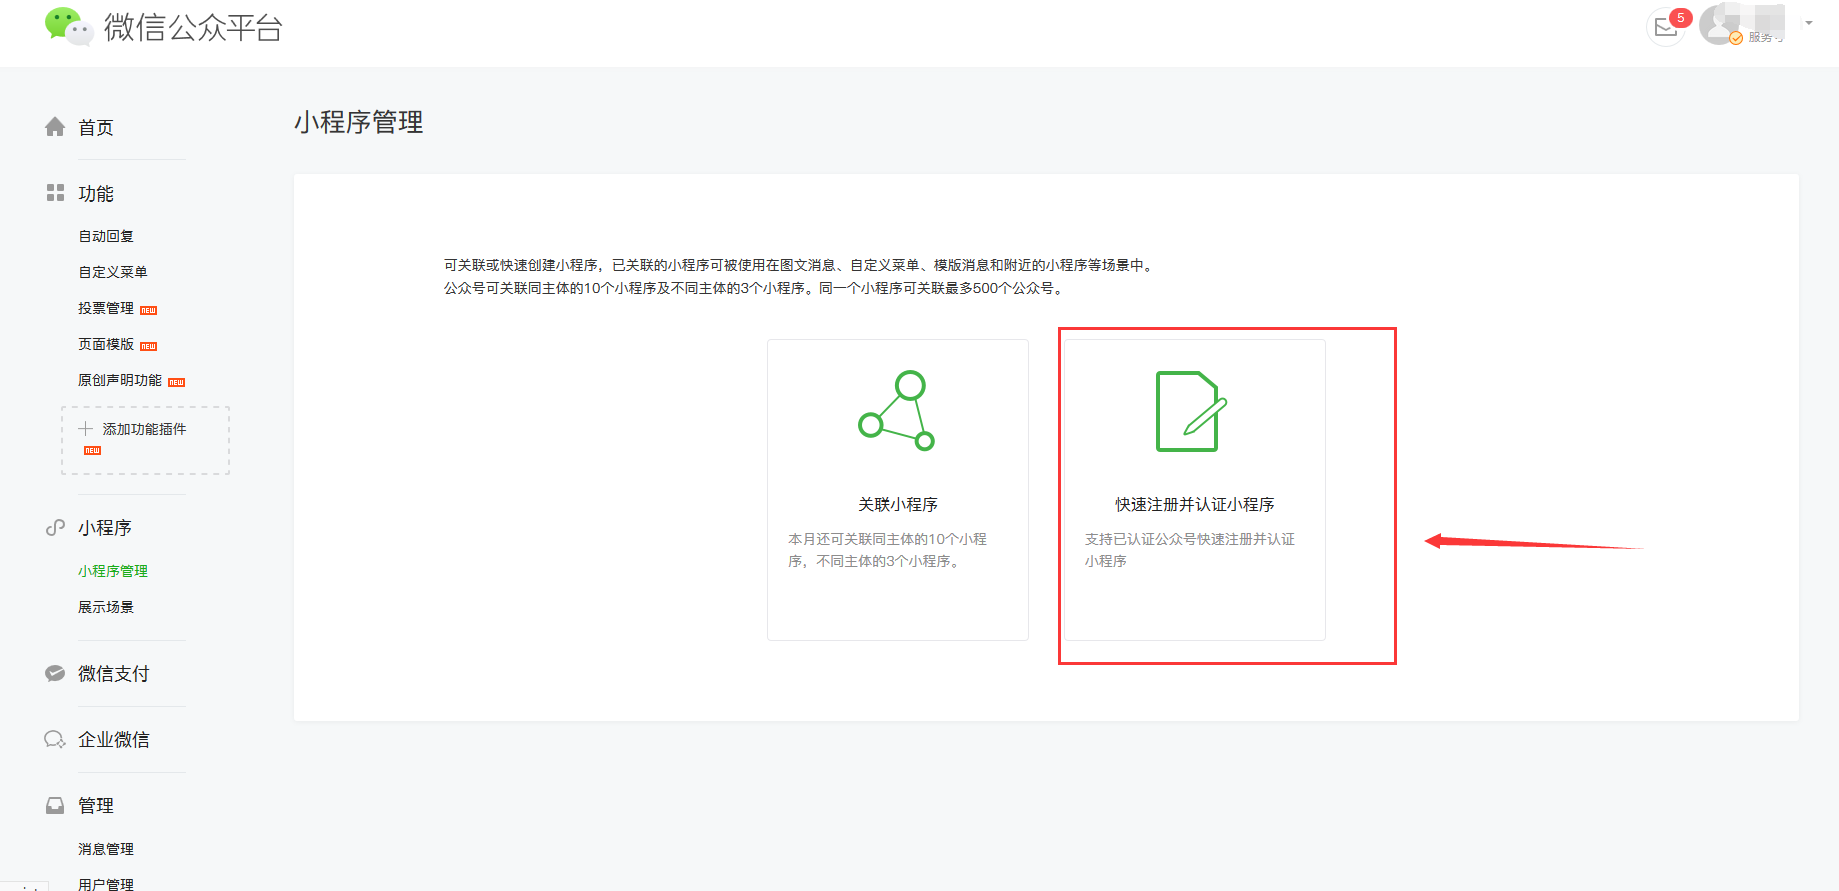Go to 消息管理
The width and height of the screenshot is (1839, 891).
tap(106, 849)
